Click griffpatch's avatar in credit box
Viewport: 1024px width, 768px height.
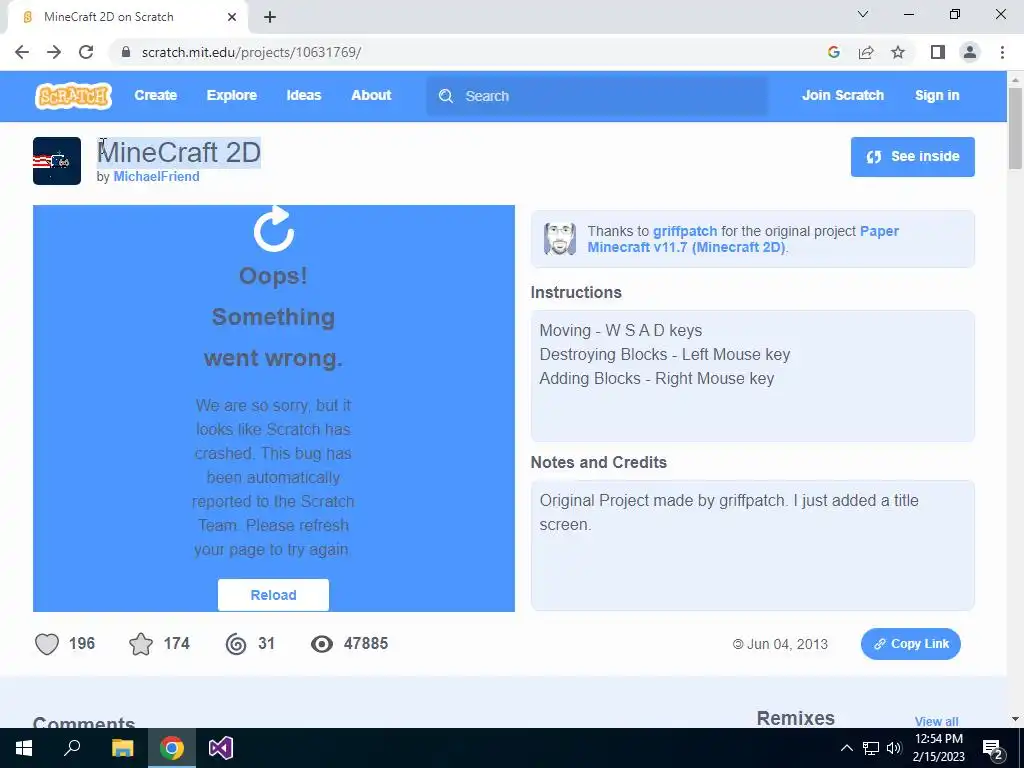pyautogui.click(x=560, y=239)
